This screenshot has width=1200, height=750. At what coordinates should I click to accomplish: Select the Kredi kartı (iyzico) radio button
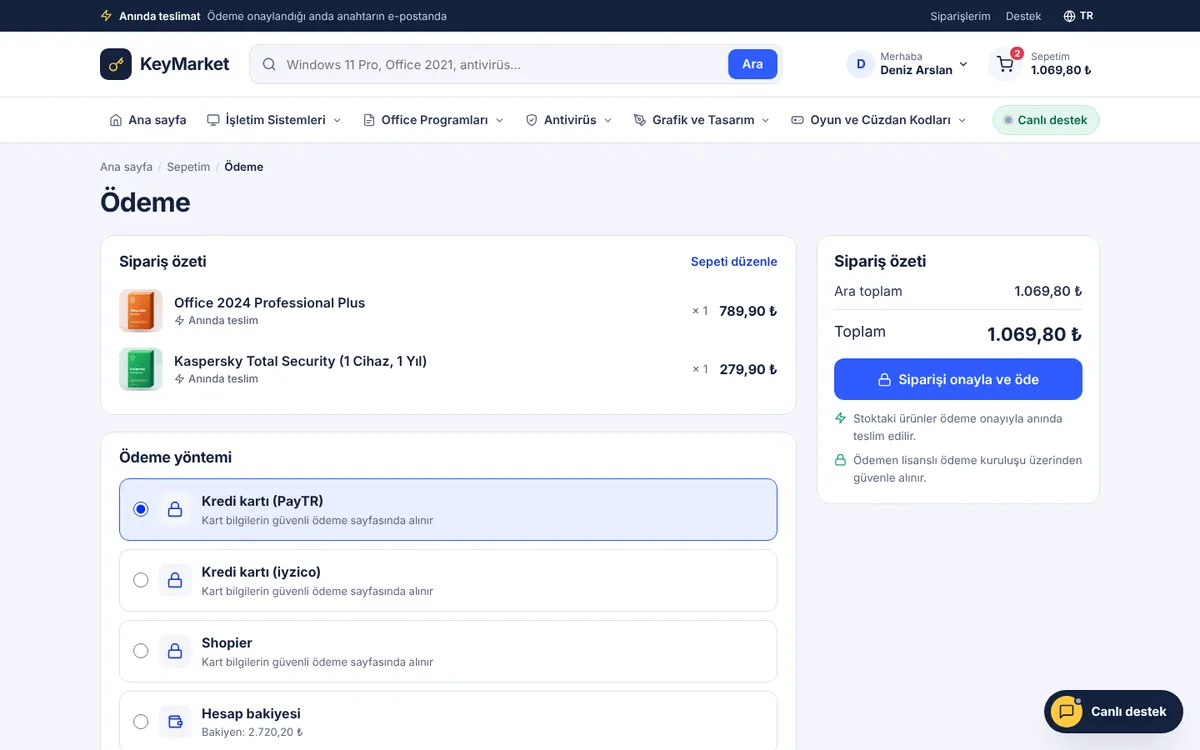(141, 580)
